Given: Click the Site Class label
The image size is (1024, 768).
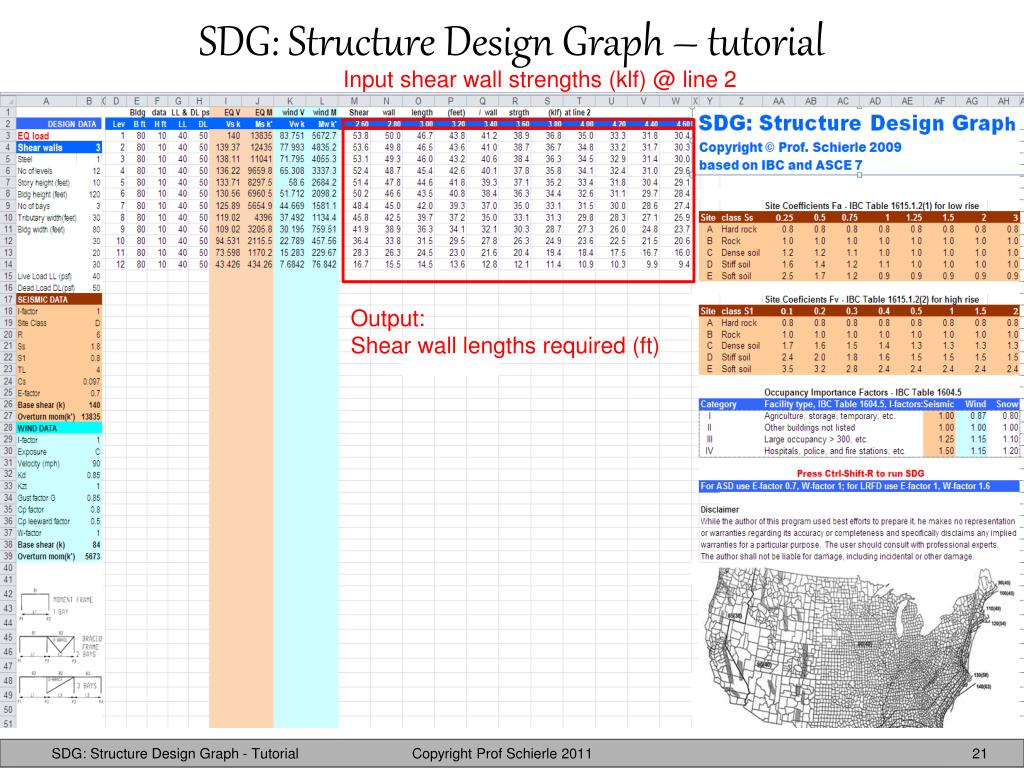Looking at the screenshot, I should pos(32,323).
